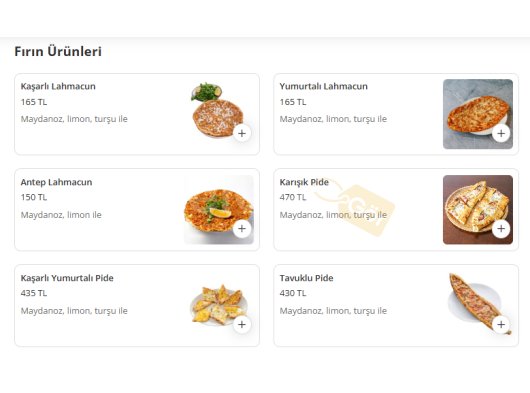View the Antep Lahmacun image
Image resolution: width=530 pixels, height=393 pixels.
coord(219,210)
